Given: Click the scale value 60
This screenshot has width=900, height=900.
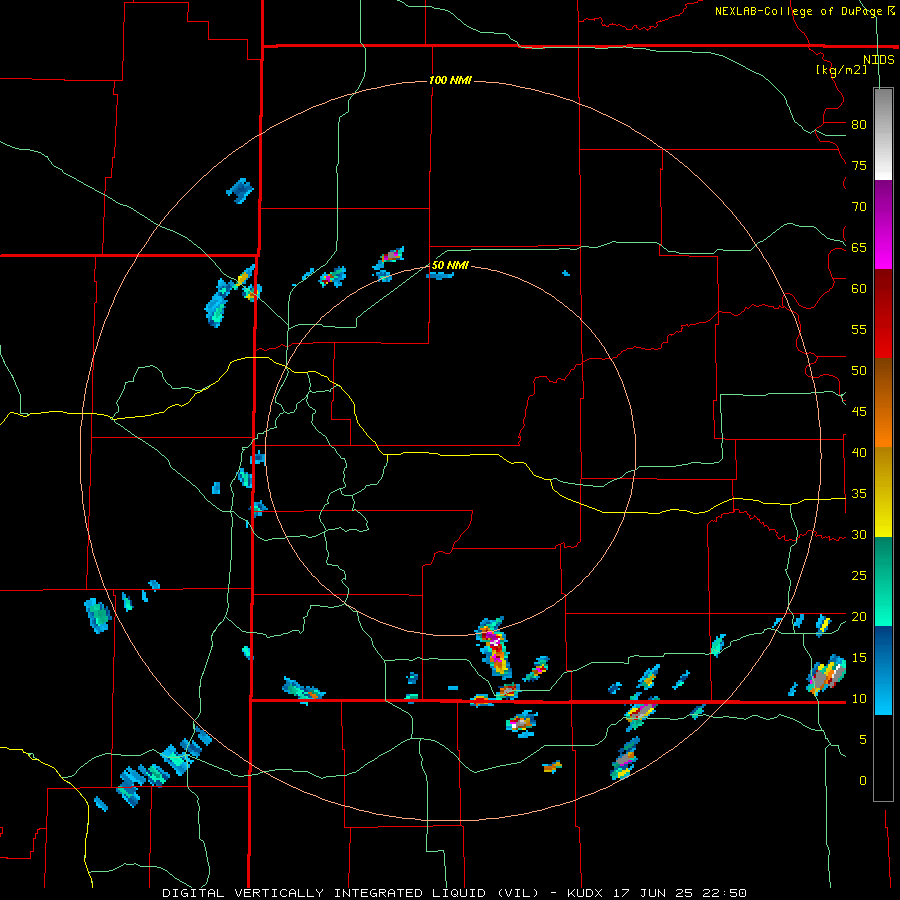Looking at the screenshot, I should (x=859, y=289).
